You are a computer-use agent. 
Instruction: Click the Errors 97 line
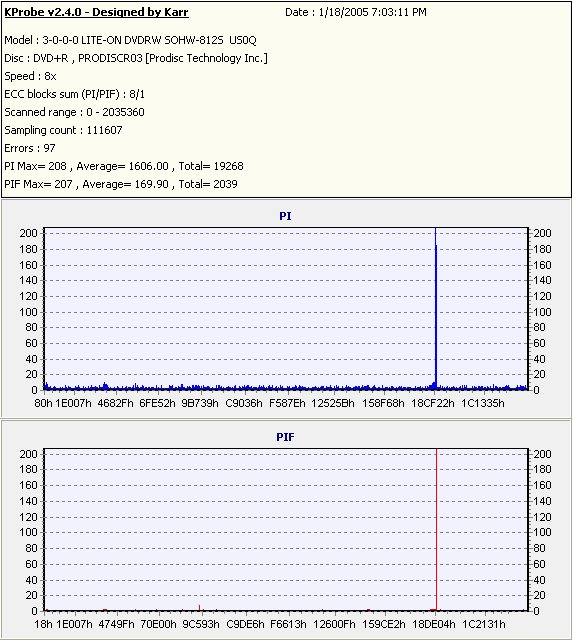[x=30, y=148]
